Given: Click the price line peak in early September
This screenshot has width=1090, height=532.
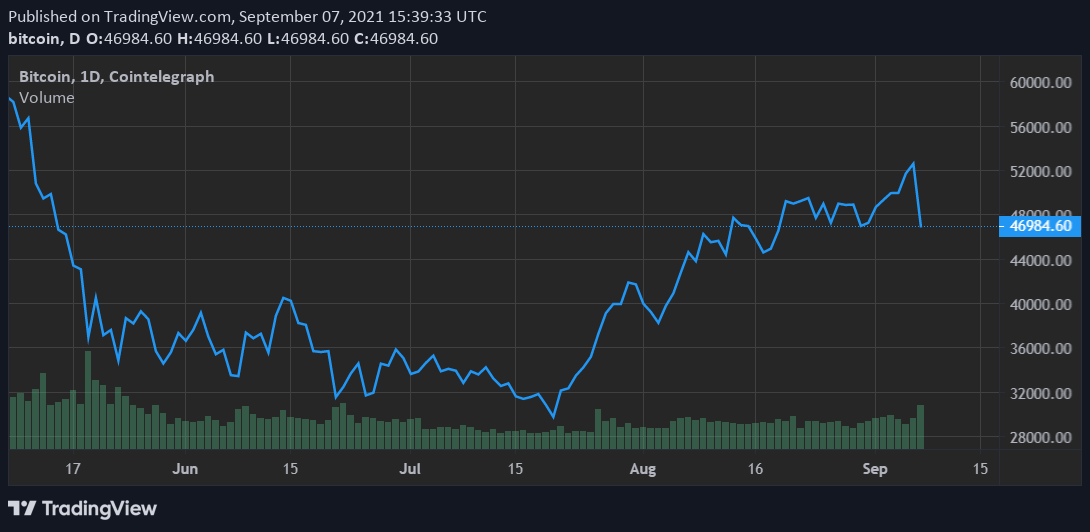Looking at the screenshot, I should pos(913,164).
